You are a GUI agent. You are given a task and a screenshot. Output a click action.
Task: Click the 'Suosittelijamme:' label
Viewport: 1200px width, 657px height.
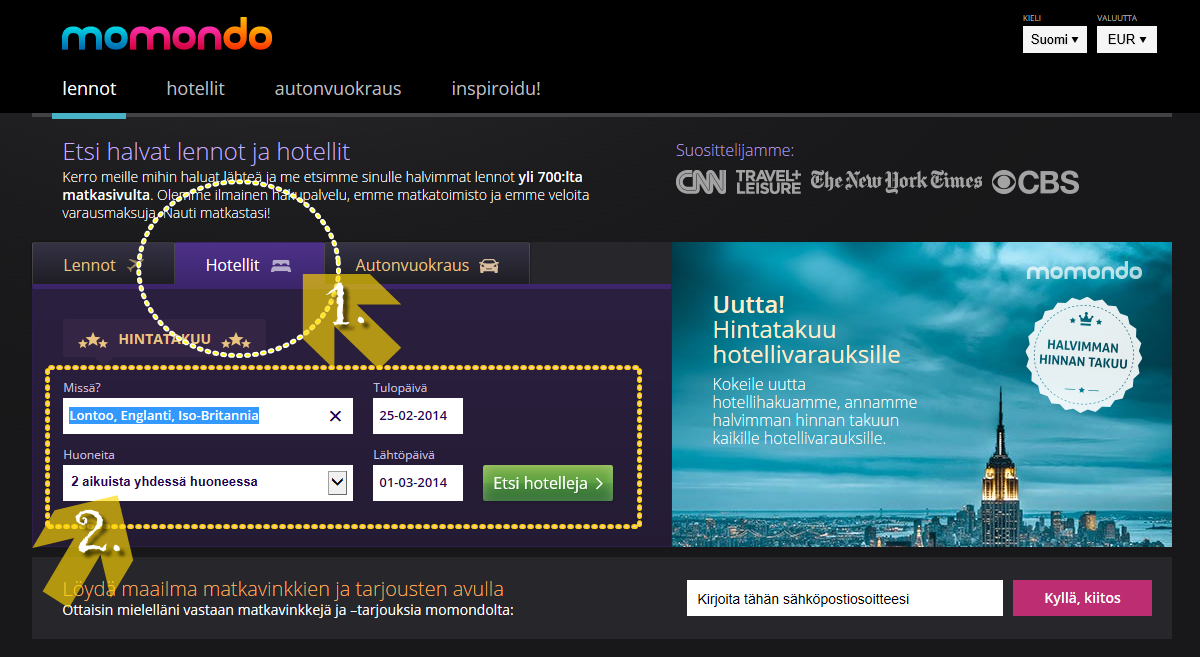pyautogui.click(x=735, y=151)
